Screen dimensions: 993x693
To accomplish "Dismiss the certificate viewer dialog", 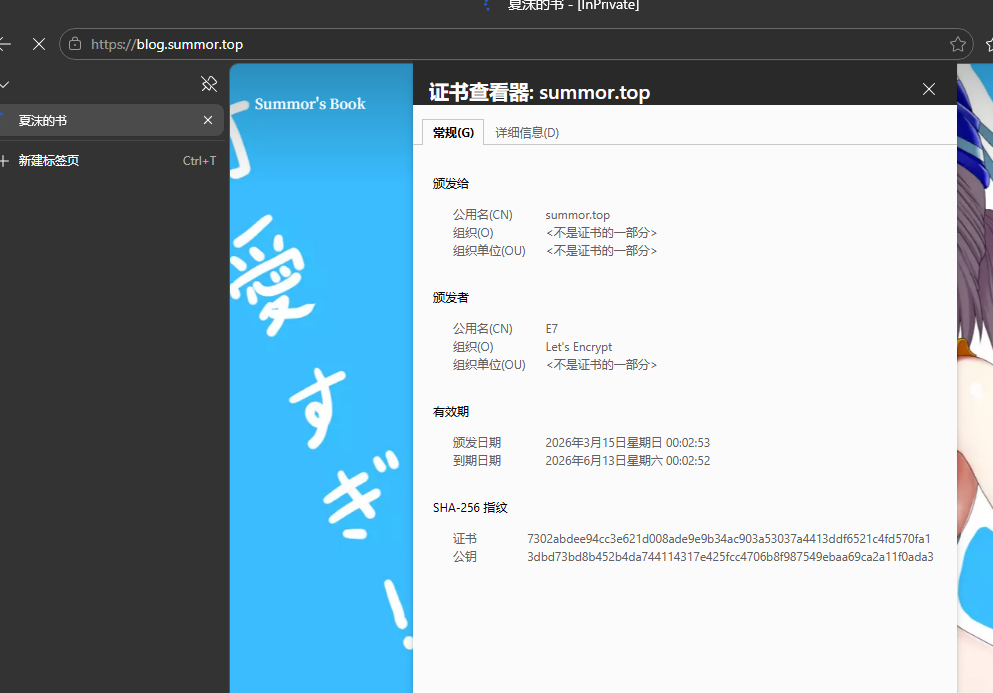I will click(928, 89).
